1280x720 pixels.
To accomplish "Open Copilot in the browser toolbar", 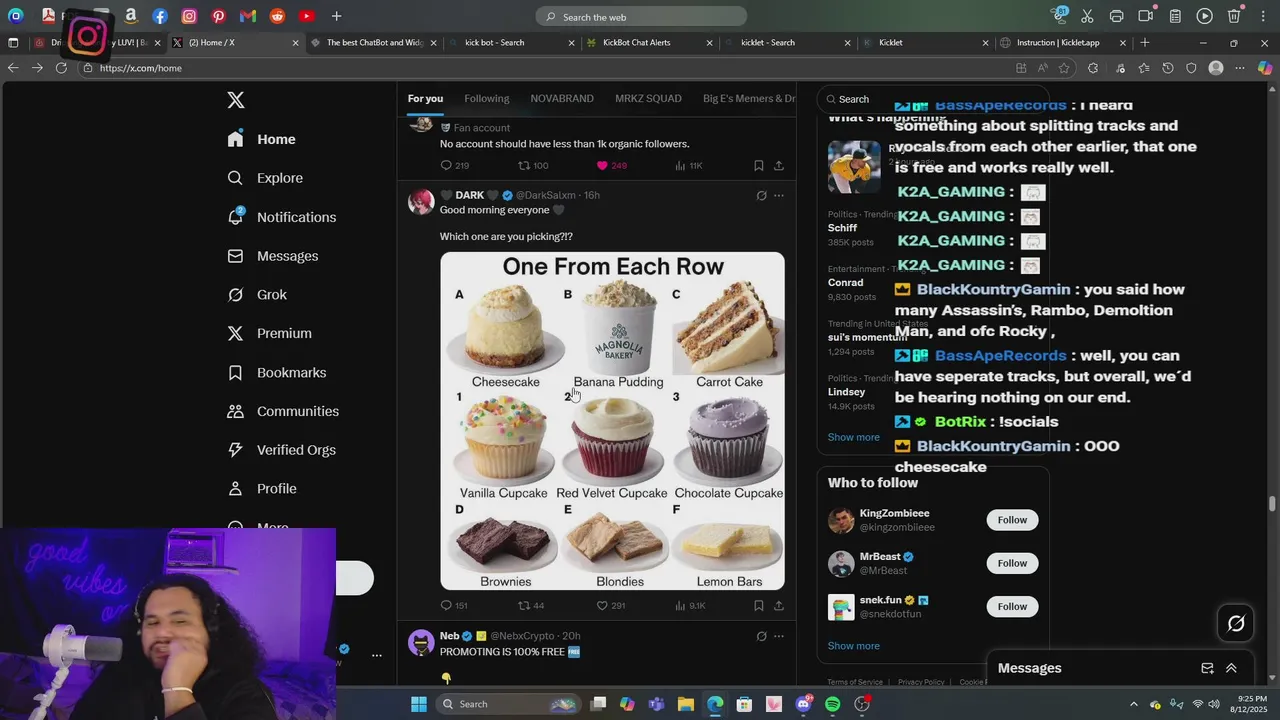I will tap(1265, 68).
